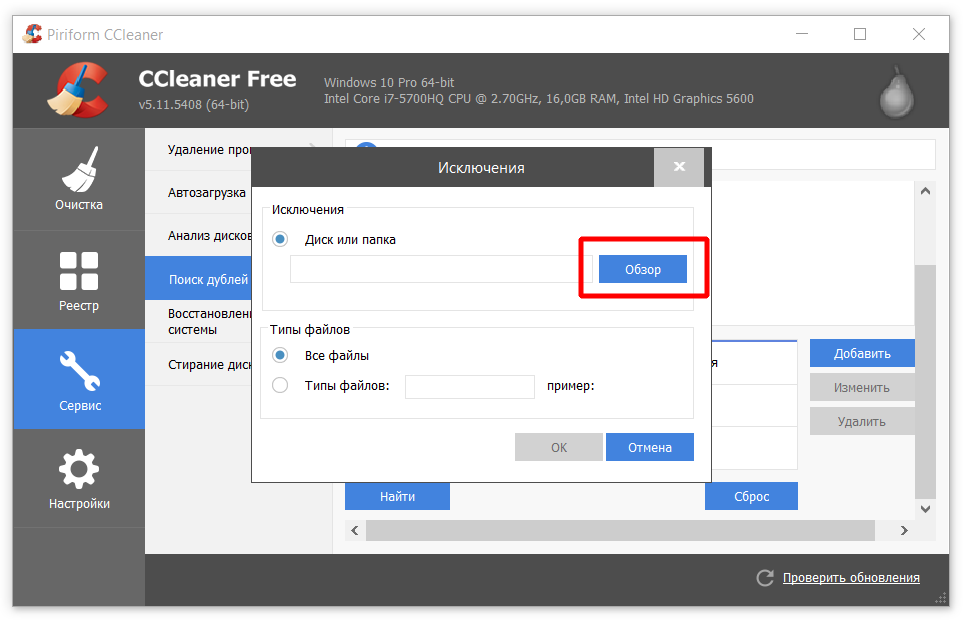Open the Очистка (Cleaner) section icon

point(79,171)
